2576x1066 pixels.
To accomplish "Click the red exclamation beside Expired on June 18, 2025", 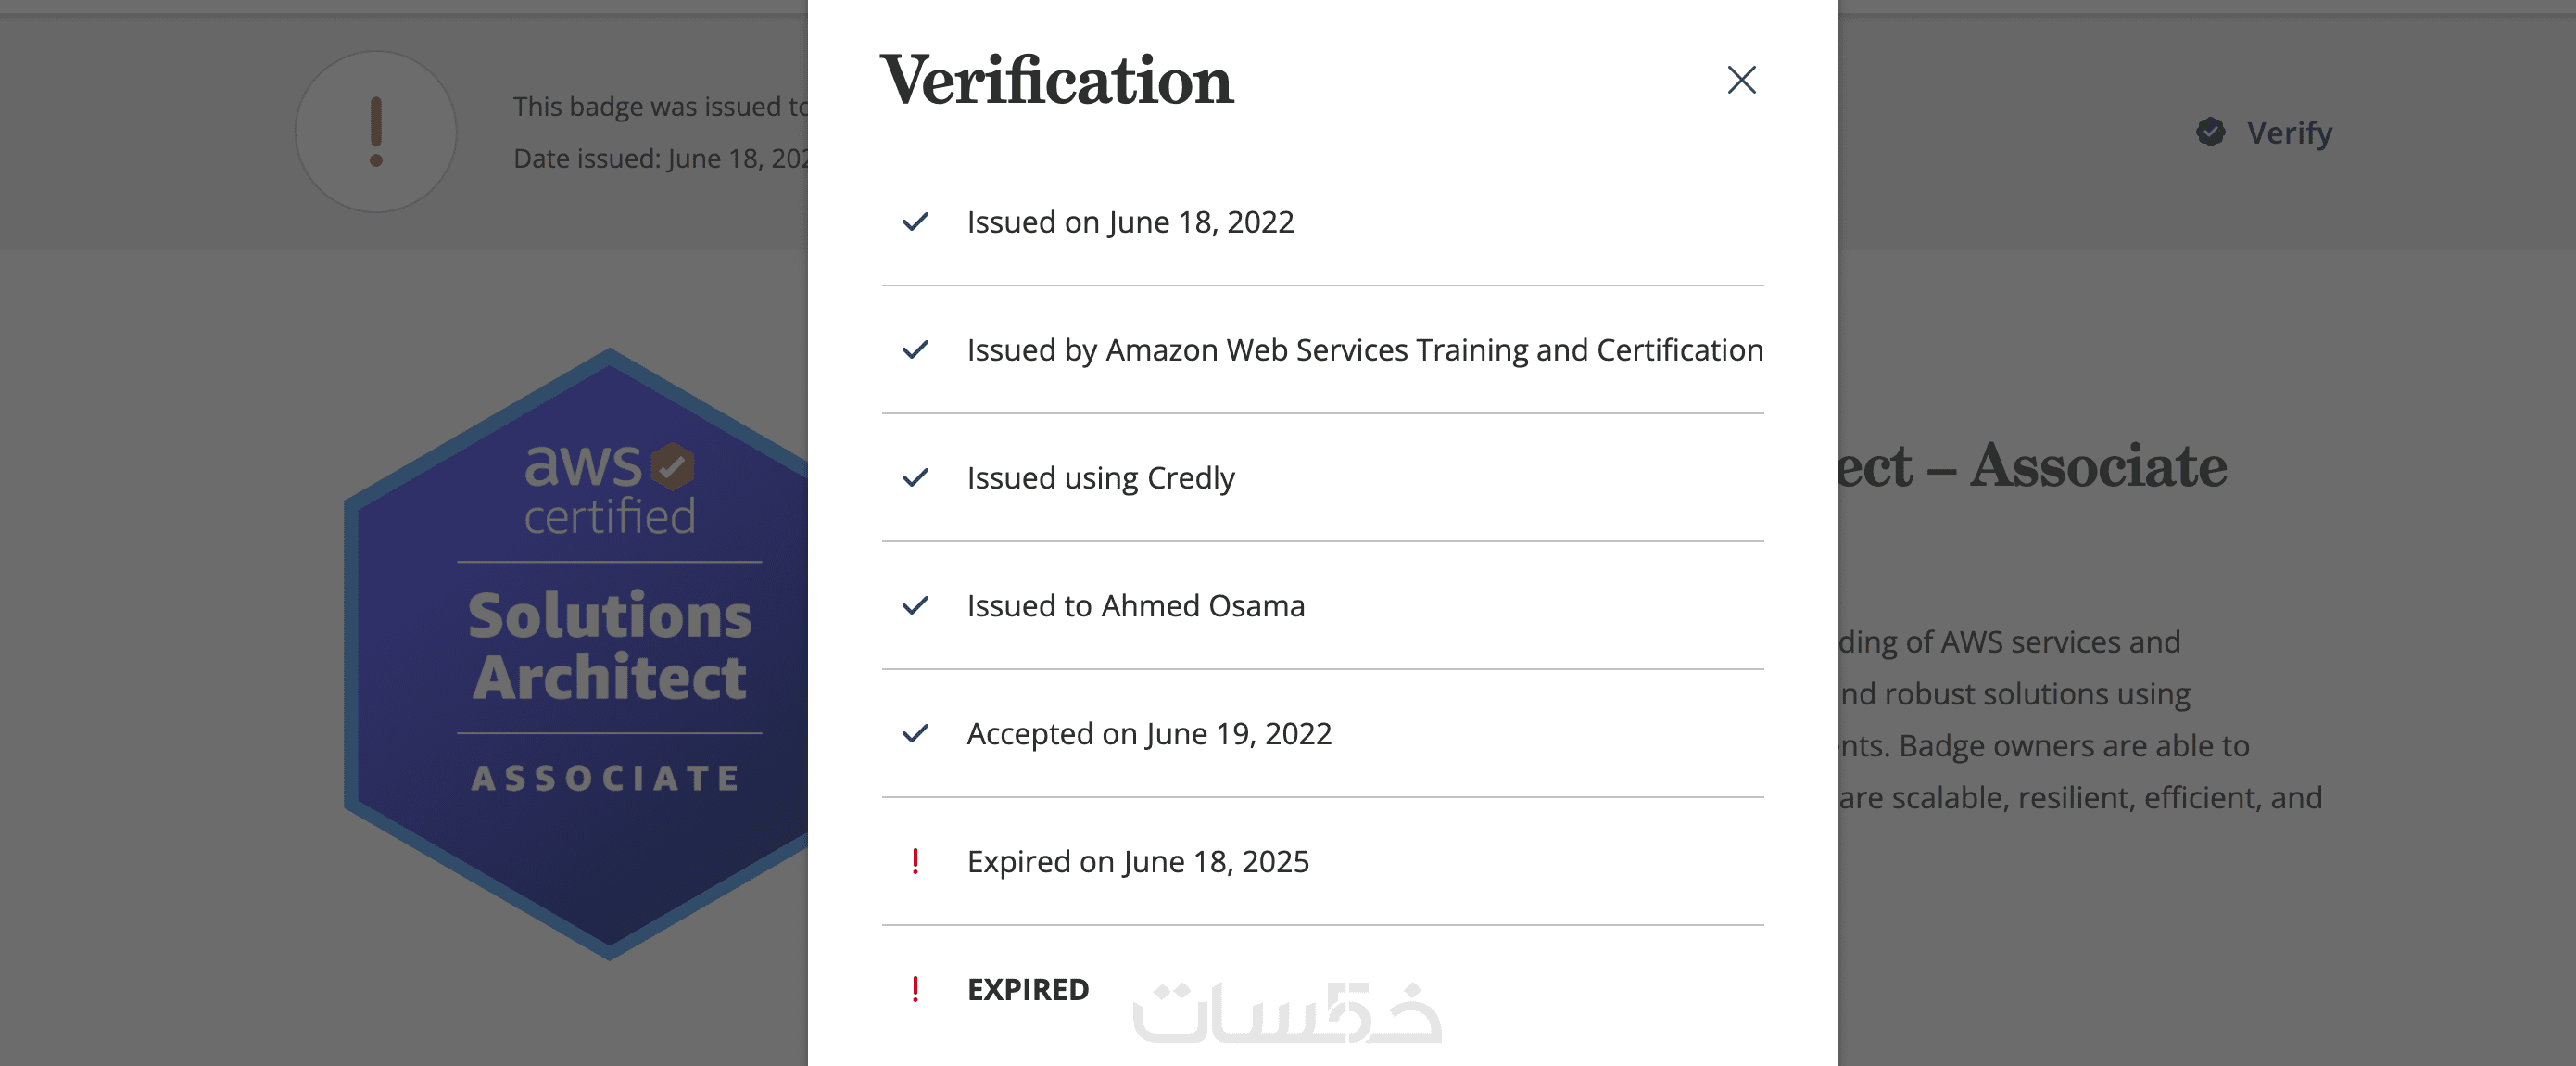I will (915, 861).
